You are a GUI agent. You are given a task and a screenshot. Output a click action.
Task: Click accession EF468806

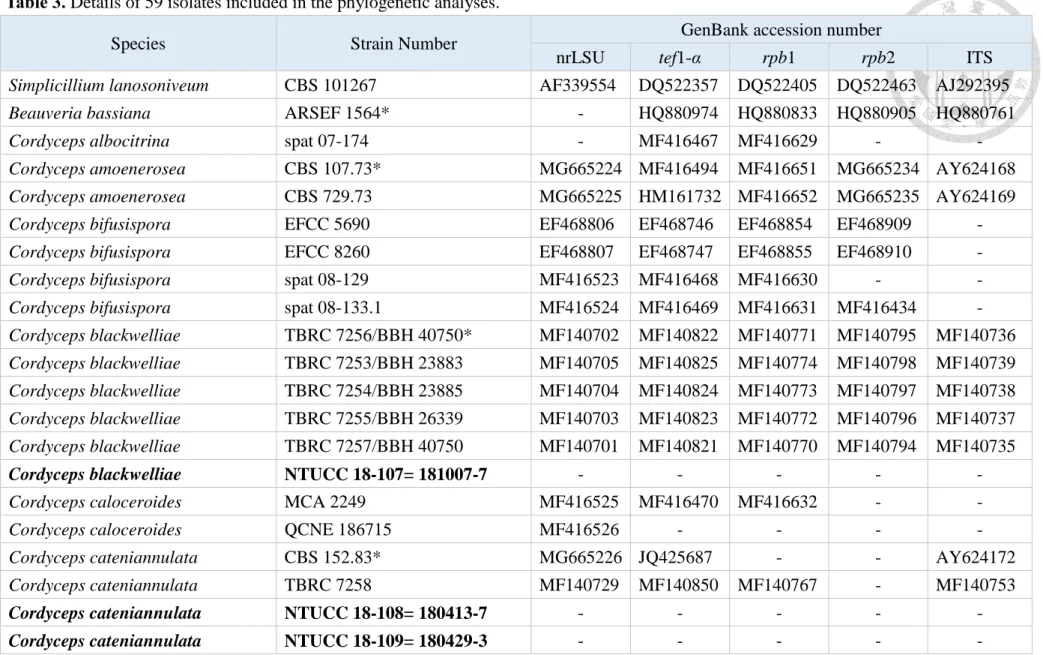click(x=577, y=225)
